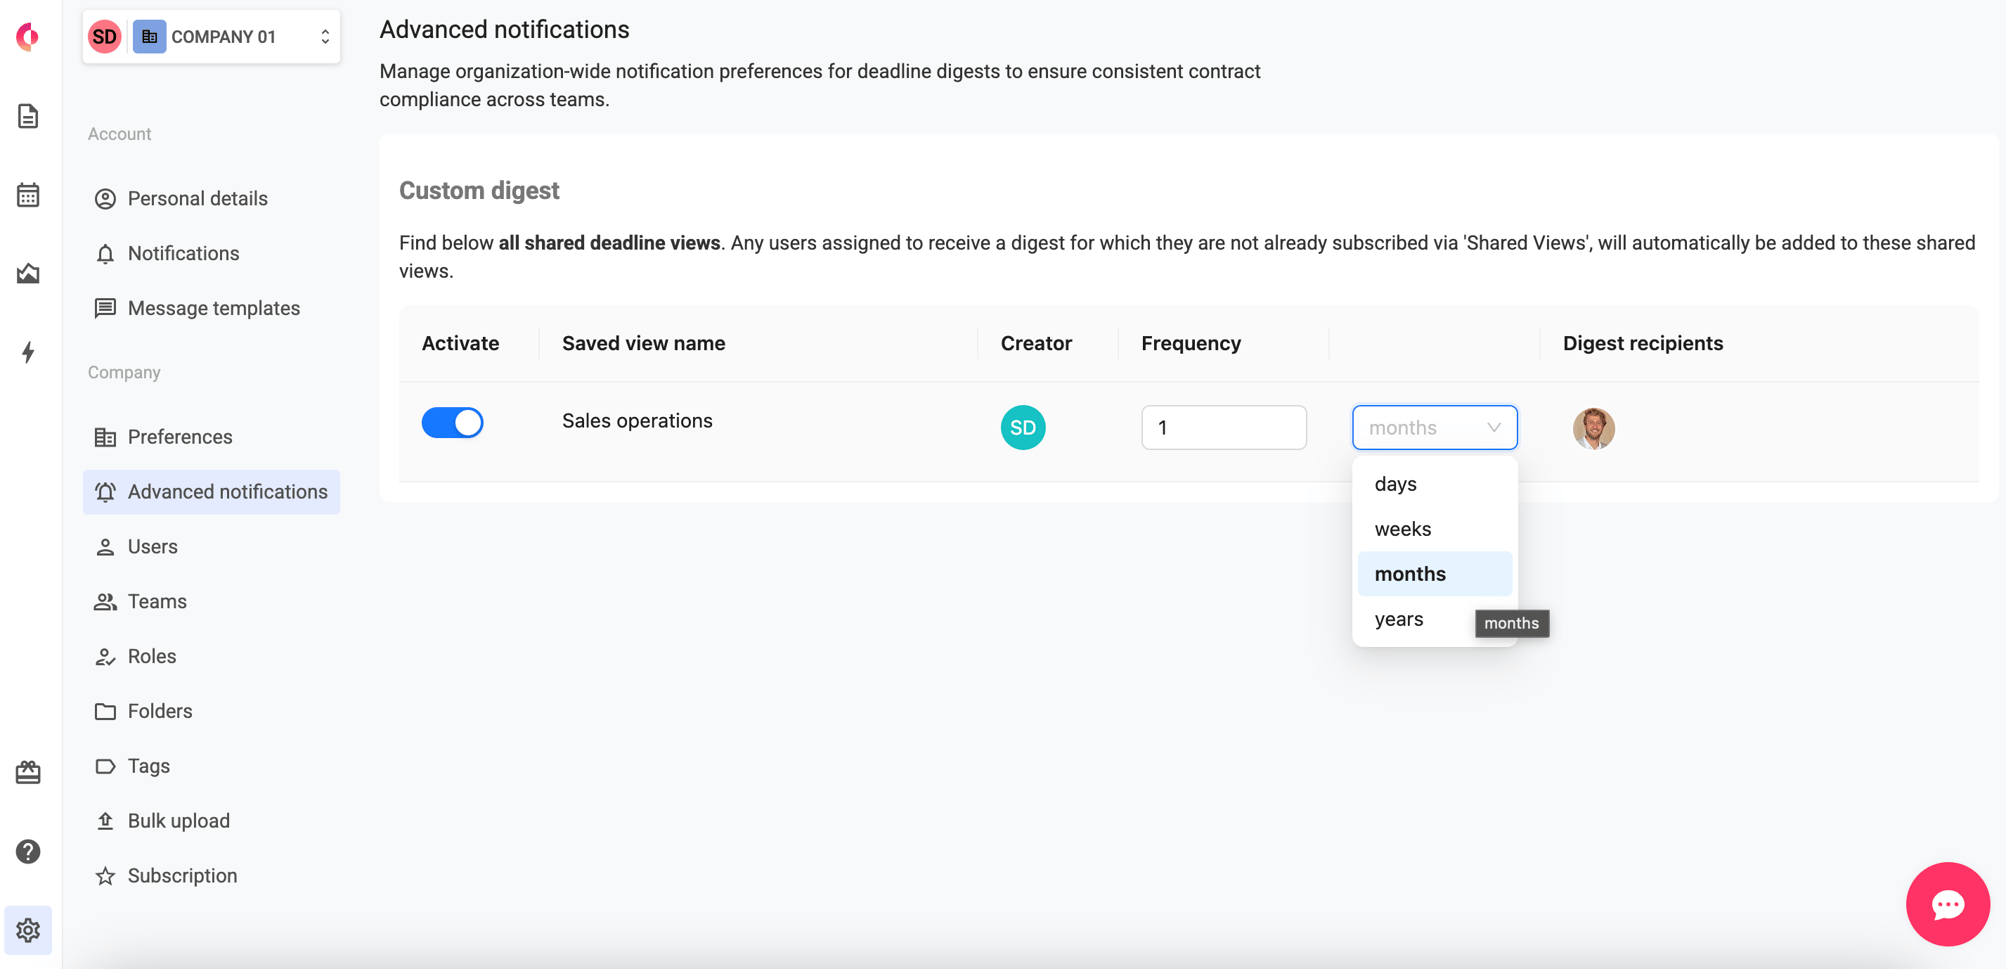Open the Folders page

211,711
